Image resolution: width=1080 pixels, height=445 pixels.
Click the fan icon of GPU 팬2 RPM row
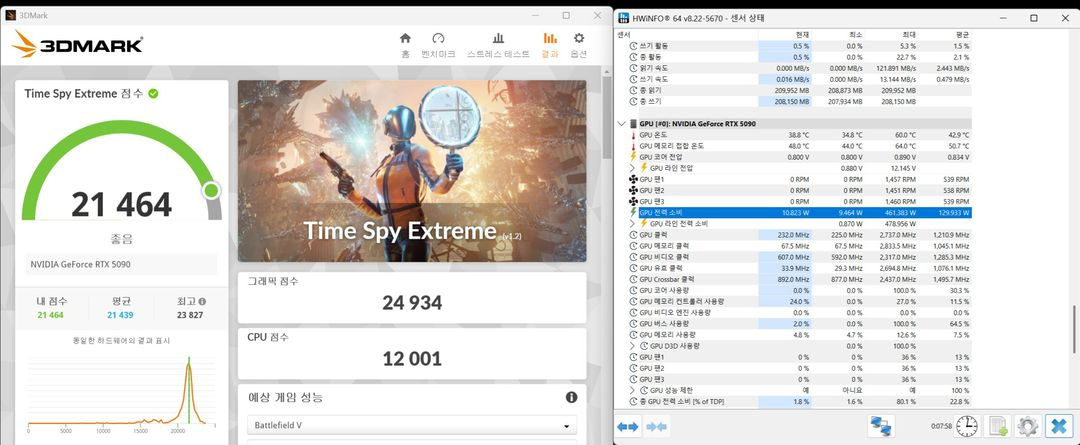634,190
